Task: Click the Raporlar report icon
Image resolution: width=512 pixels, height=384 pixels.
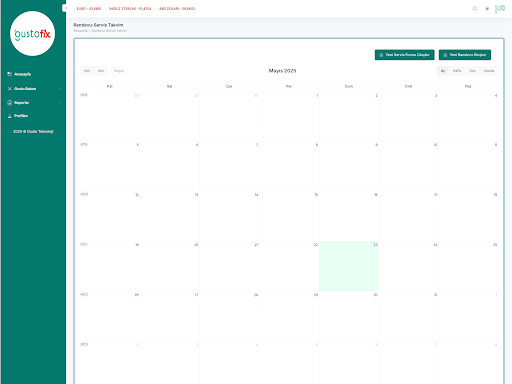Action: (x=9, y=103)
